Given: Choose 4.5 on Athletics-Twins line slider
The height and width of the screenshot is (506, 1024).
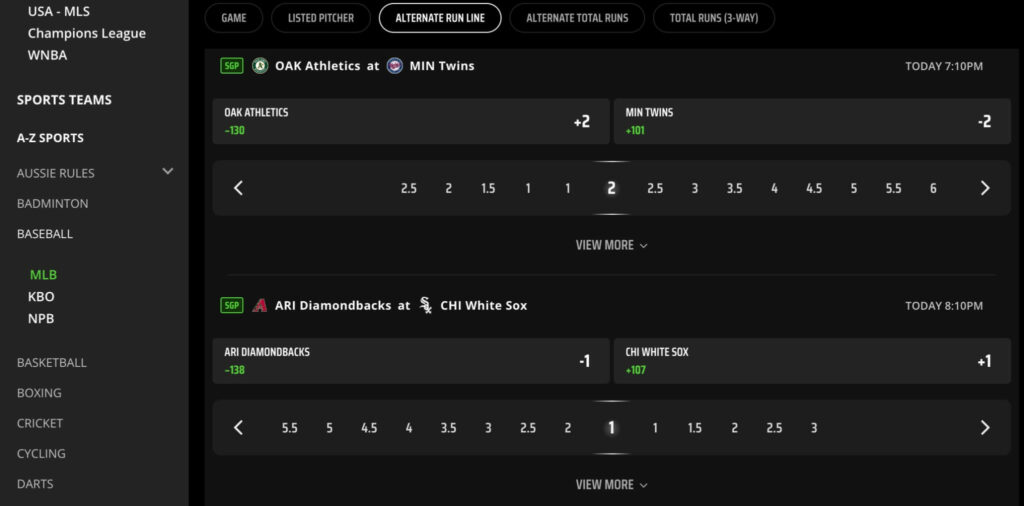Looking at the screenshot, I should 814,189.
